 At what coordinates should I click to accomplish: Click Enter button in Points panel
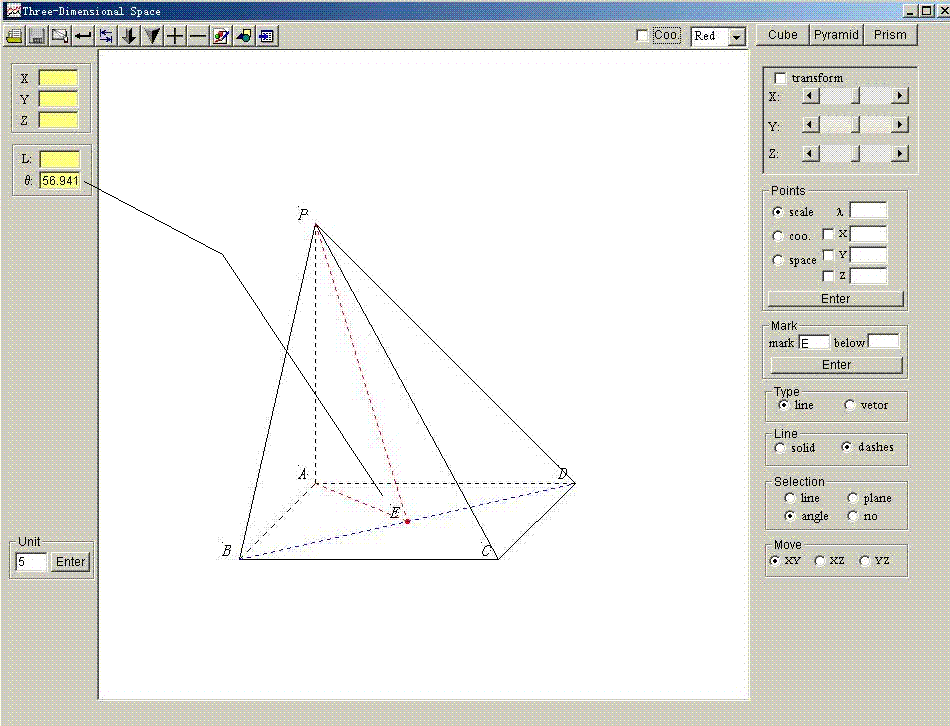point(835,299)
